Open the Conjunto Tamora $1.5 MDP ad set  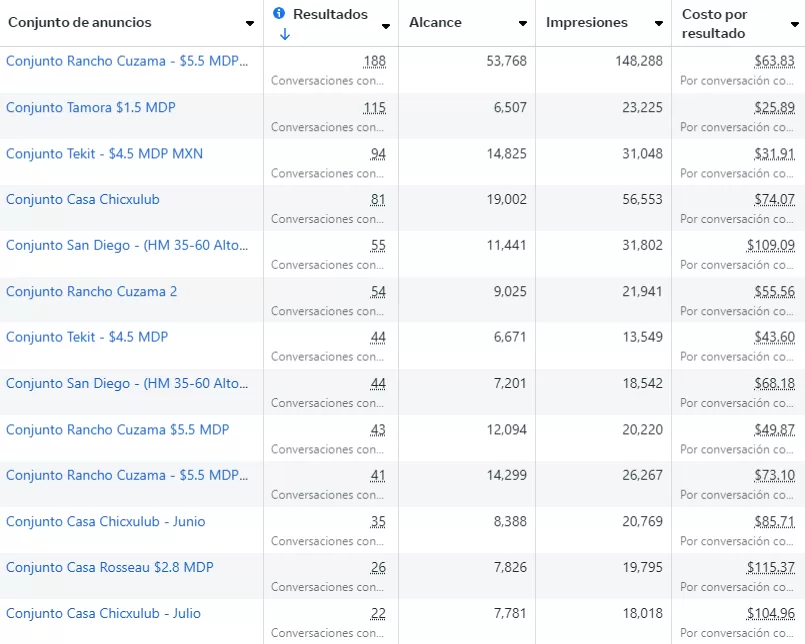pos(90,107)
